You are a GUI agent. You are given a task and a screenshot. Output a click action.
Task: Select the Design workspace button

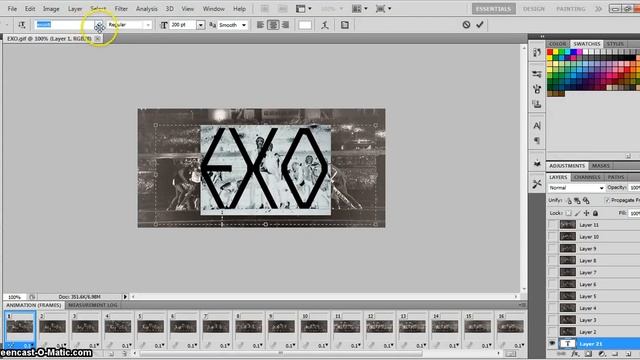(x=534, y=9)
